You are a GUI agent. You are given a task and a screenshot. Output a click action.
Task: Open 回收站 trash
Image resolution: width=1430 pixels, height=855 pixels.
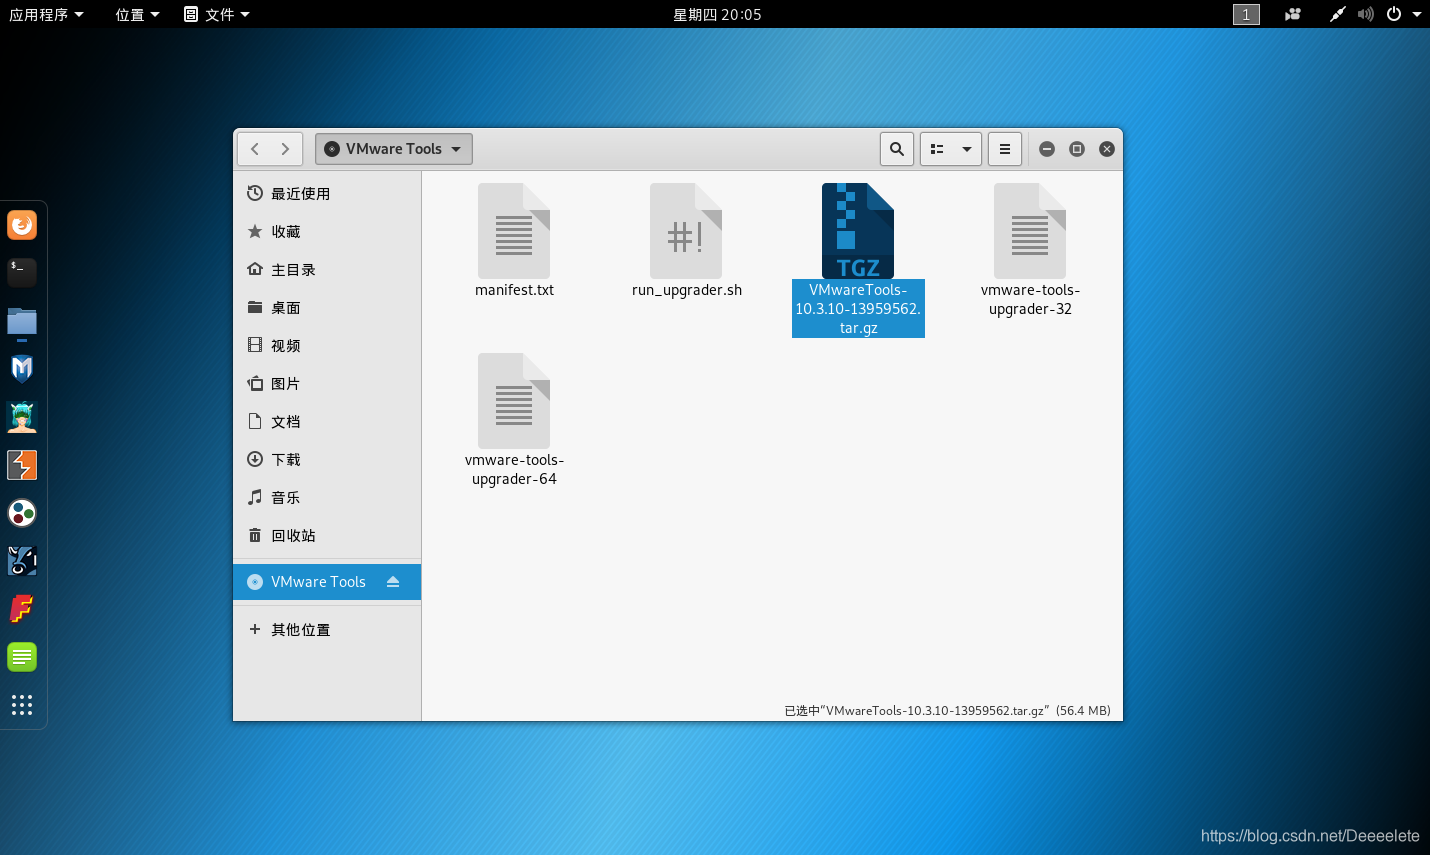click(x=327, y=536)
